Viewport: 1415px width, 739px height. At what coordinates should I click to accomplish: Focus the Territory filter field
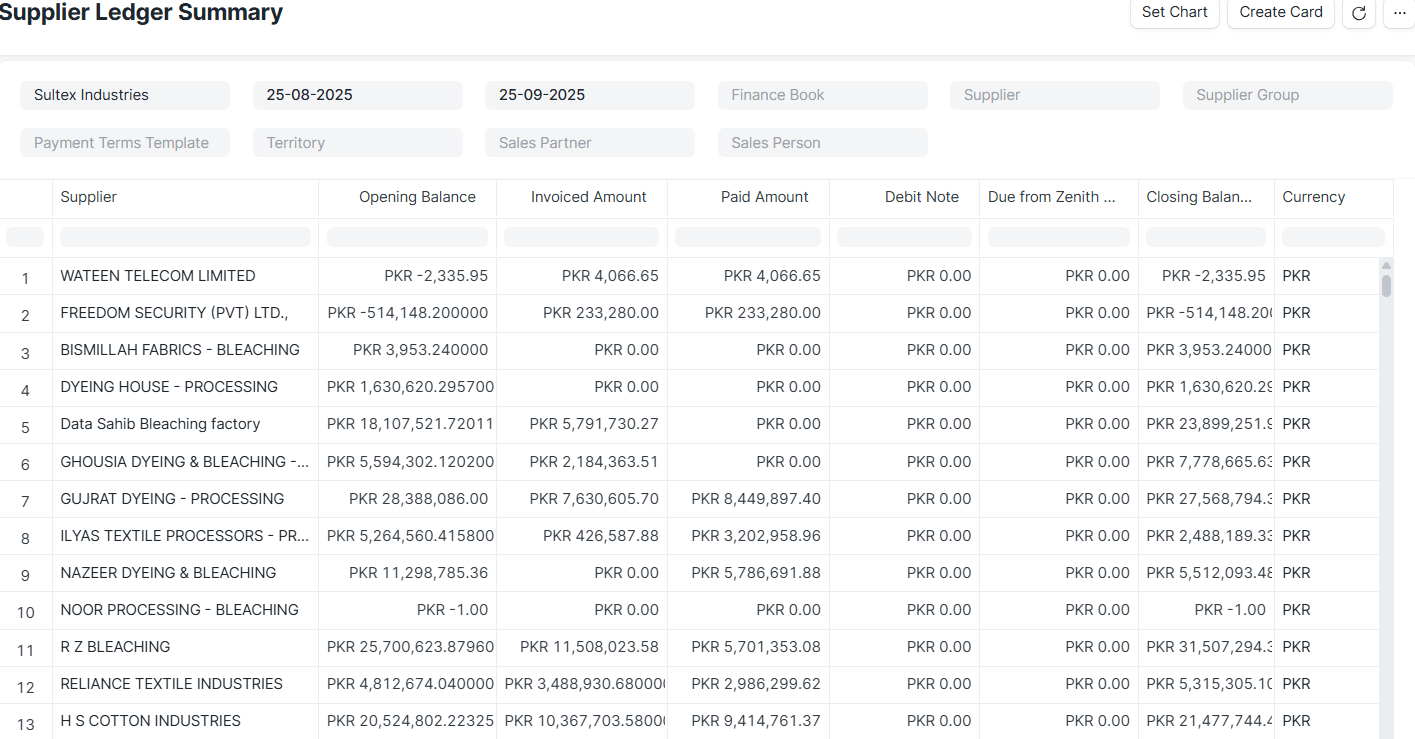(x=358, y=143)
